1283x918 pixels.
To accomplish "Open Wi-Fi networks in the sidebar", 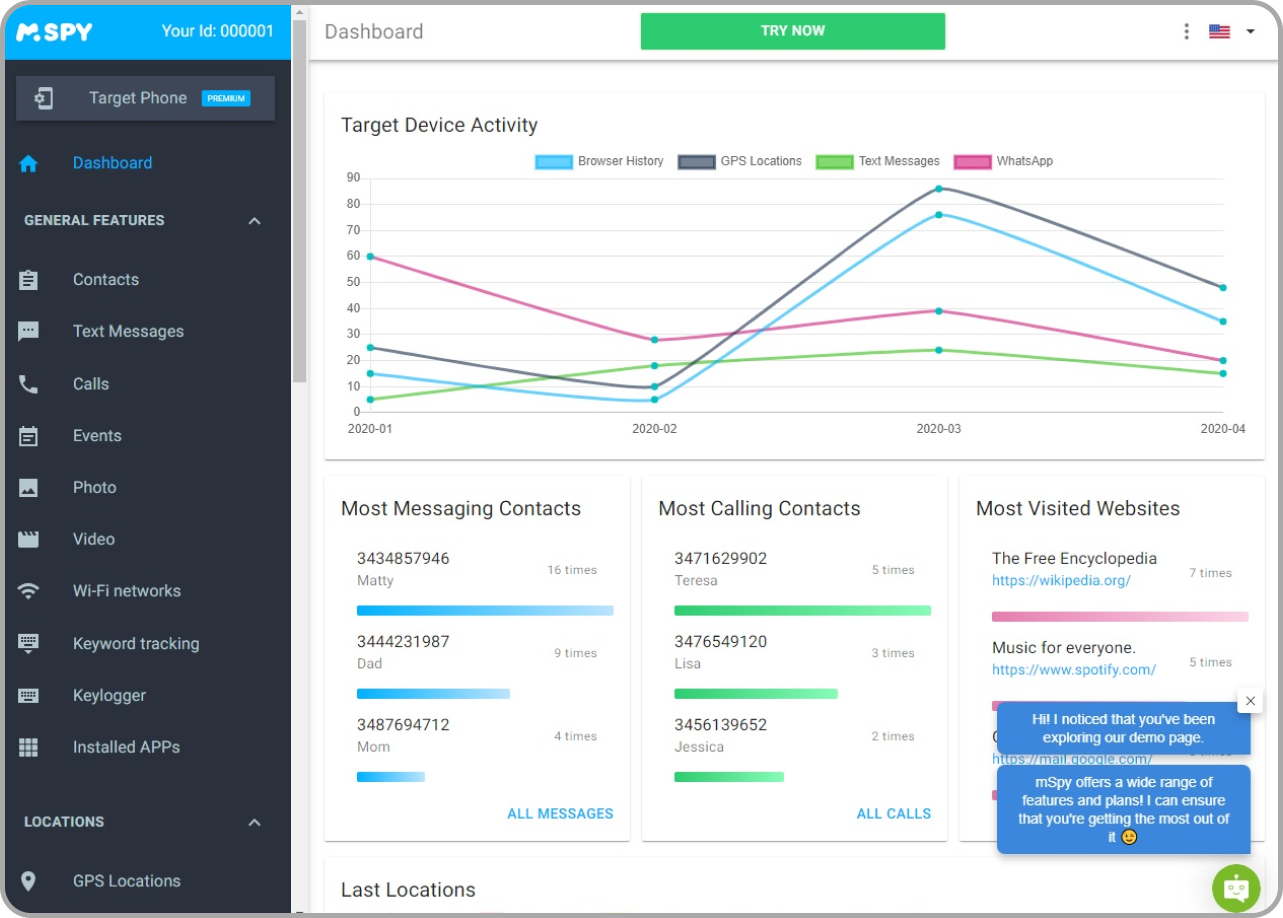I will point(127,591).
